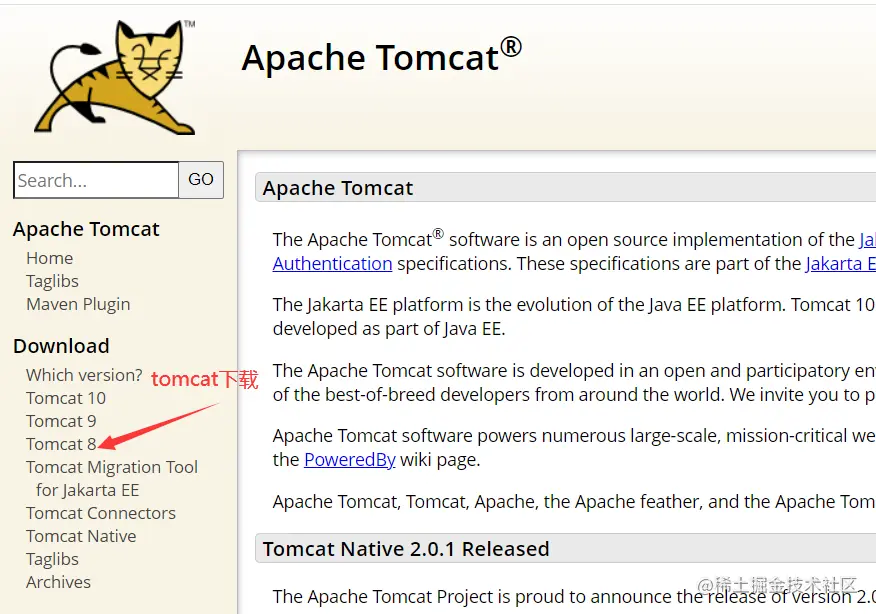Screen dimensions: 876x614
Task: Go to the Archives page
Action: (x=58, y=582)
